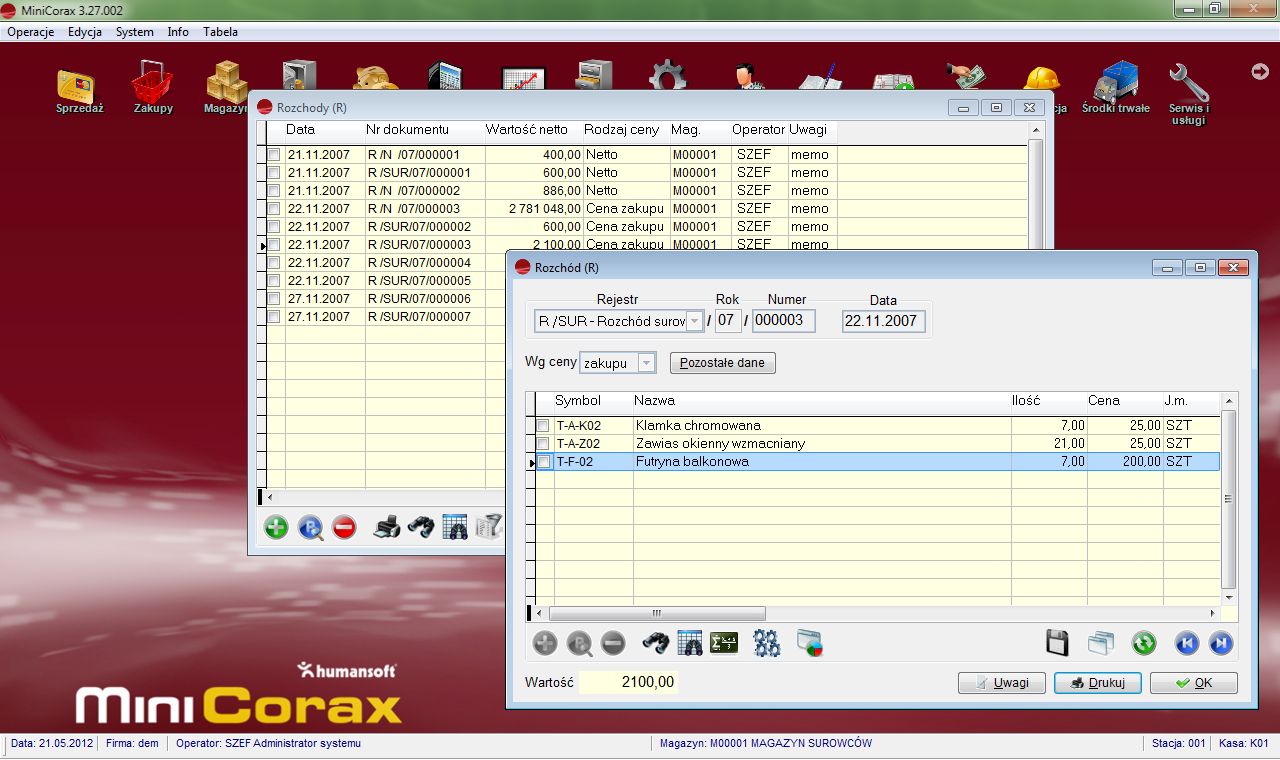The height and width of the screenshot is (760, 1280).
Task: Go to next document with blue arrow
Action: (x=1221, y=643)
